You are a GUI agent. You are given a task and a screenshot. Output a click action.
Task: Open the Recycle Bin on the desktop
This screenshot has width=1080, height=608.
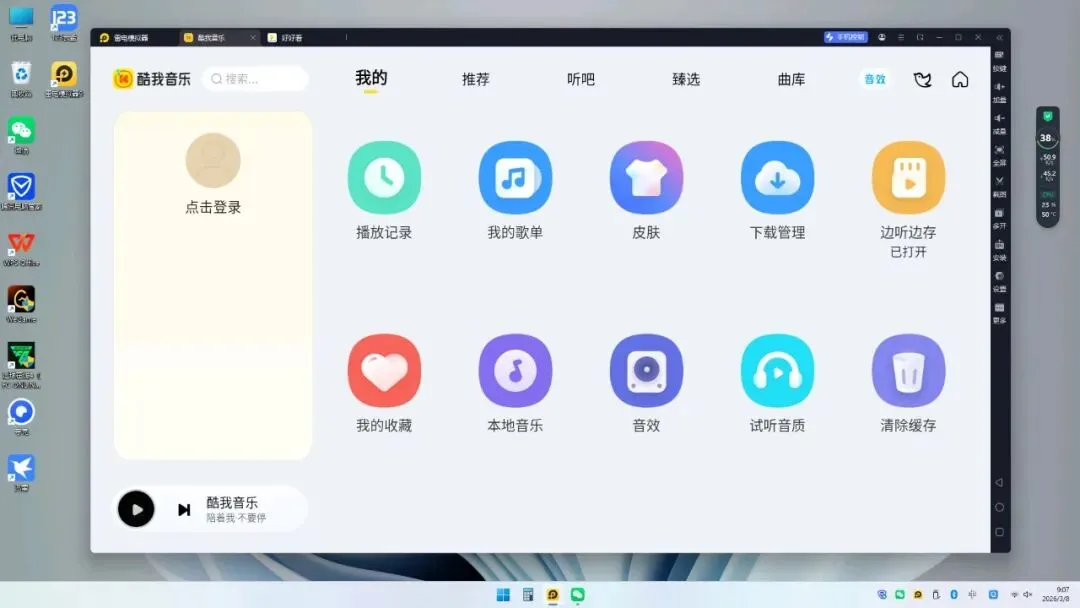pos(21,78)
